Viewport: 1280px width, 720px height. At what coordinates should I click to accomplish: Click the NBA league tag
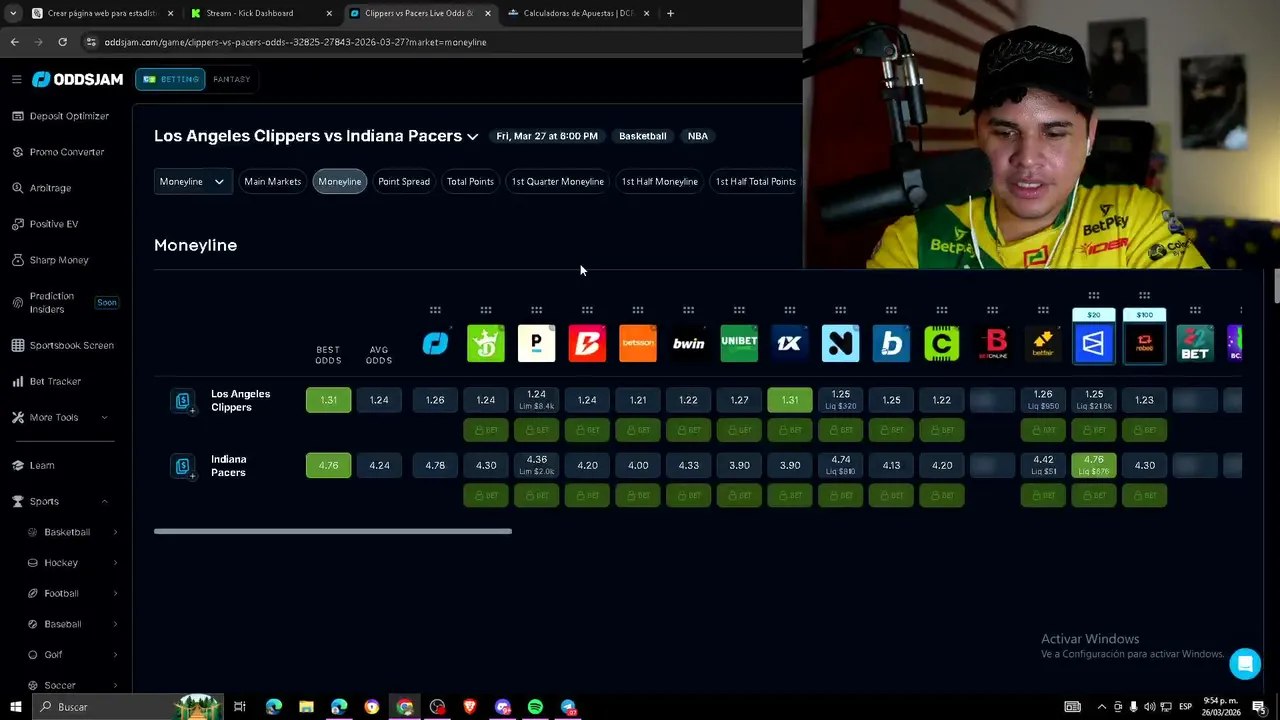click(x=698, y=136)
